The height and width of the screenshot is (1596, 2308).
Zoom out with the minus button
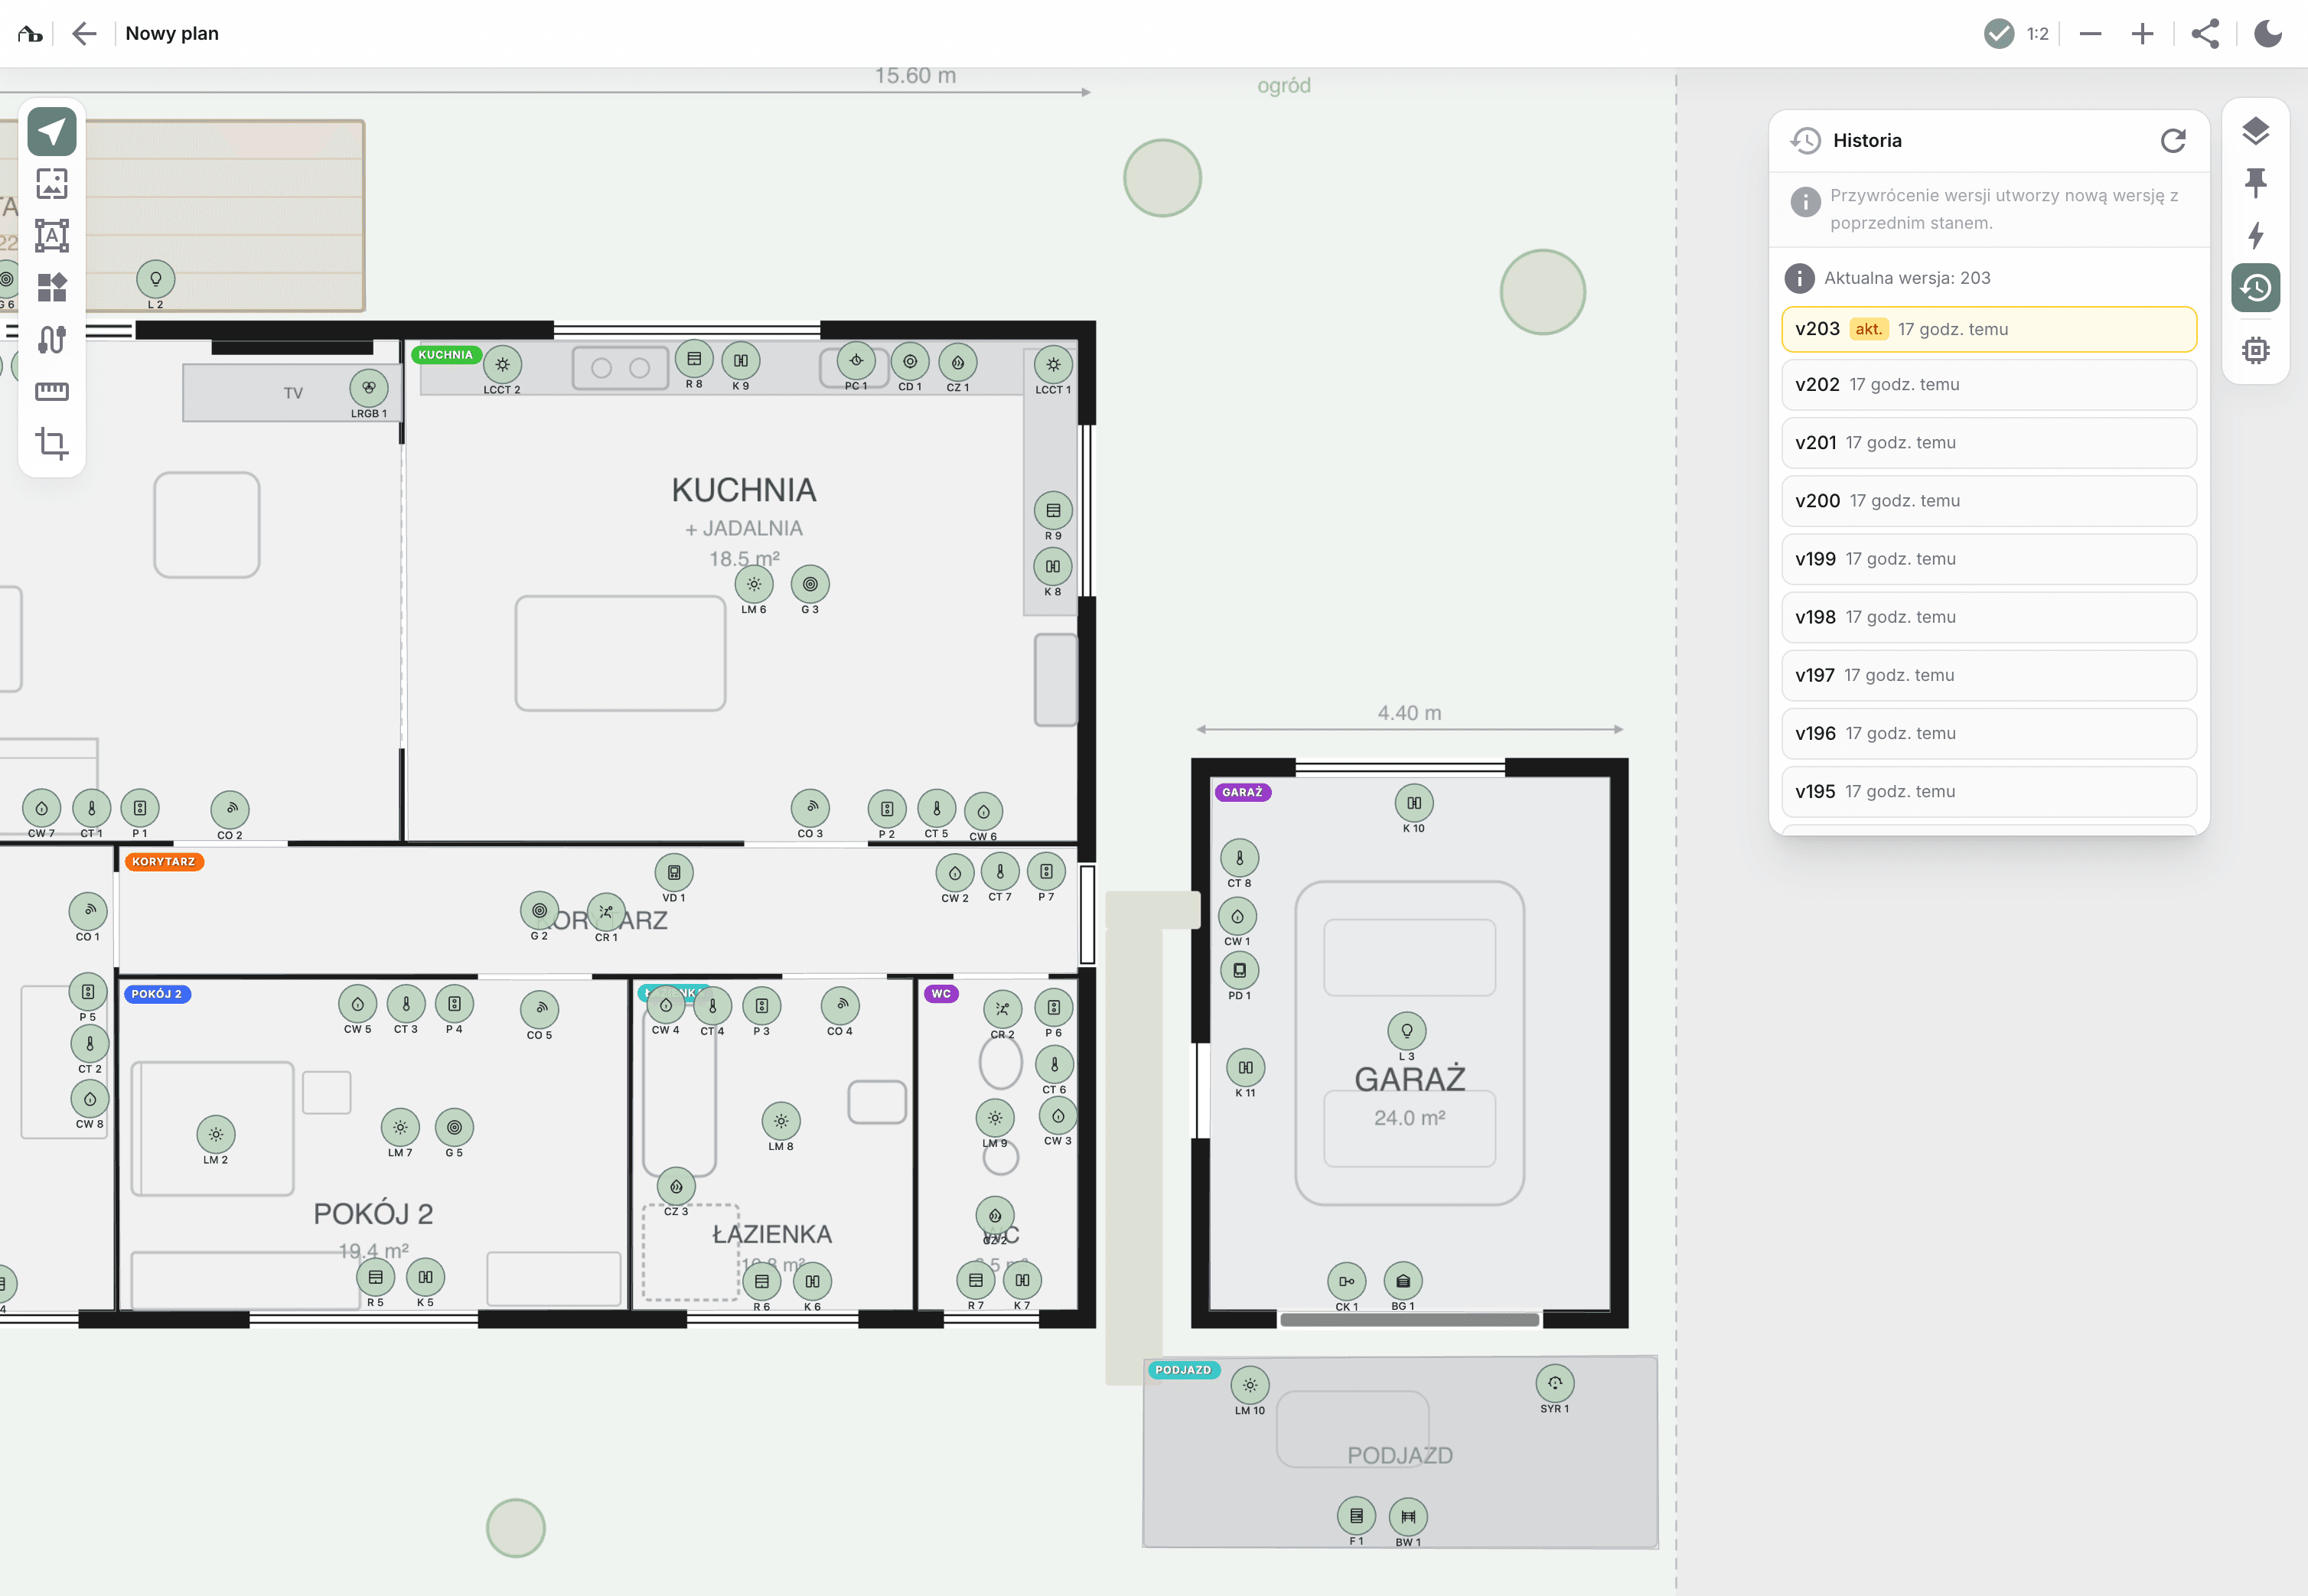tap(2089, 34)
